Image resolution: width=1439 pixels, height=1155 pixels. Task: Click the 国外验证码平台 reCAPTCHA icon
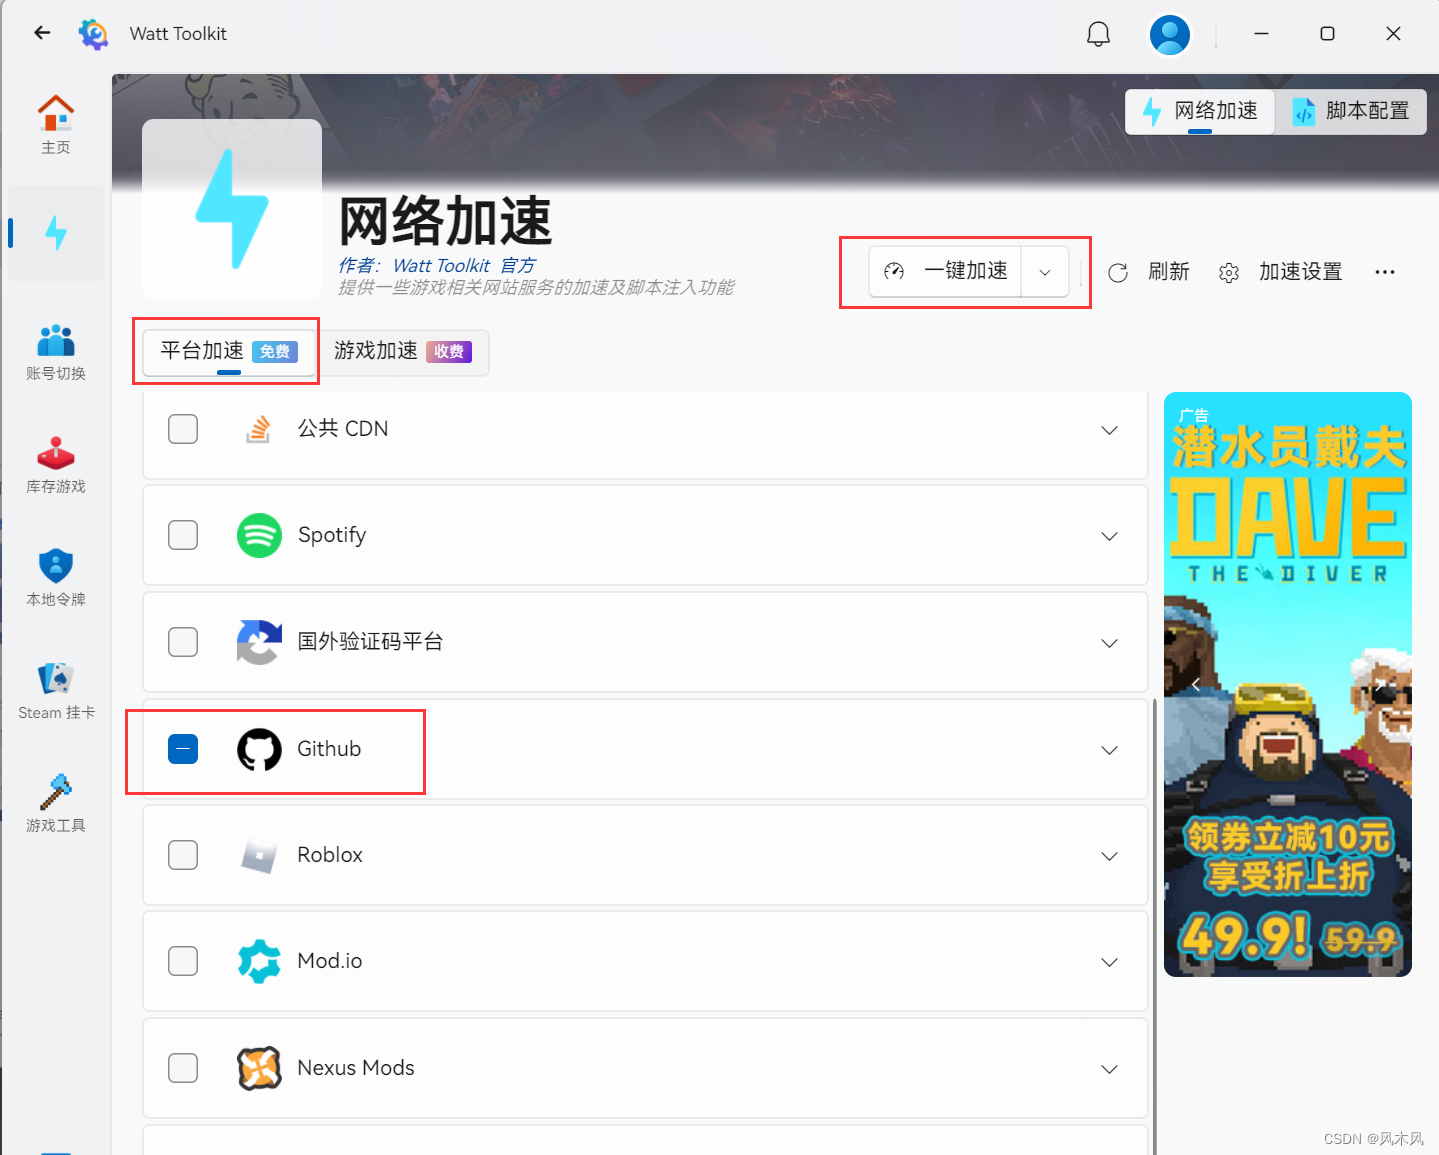click(259, 642)
